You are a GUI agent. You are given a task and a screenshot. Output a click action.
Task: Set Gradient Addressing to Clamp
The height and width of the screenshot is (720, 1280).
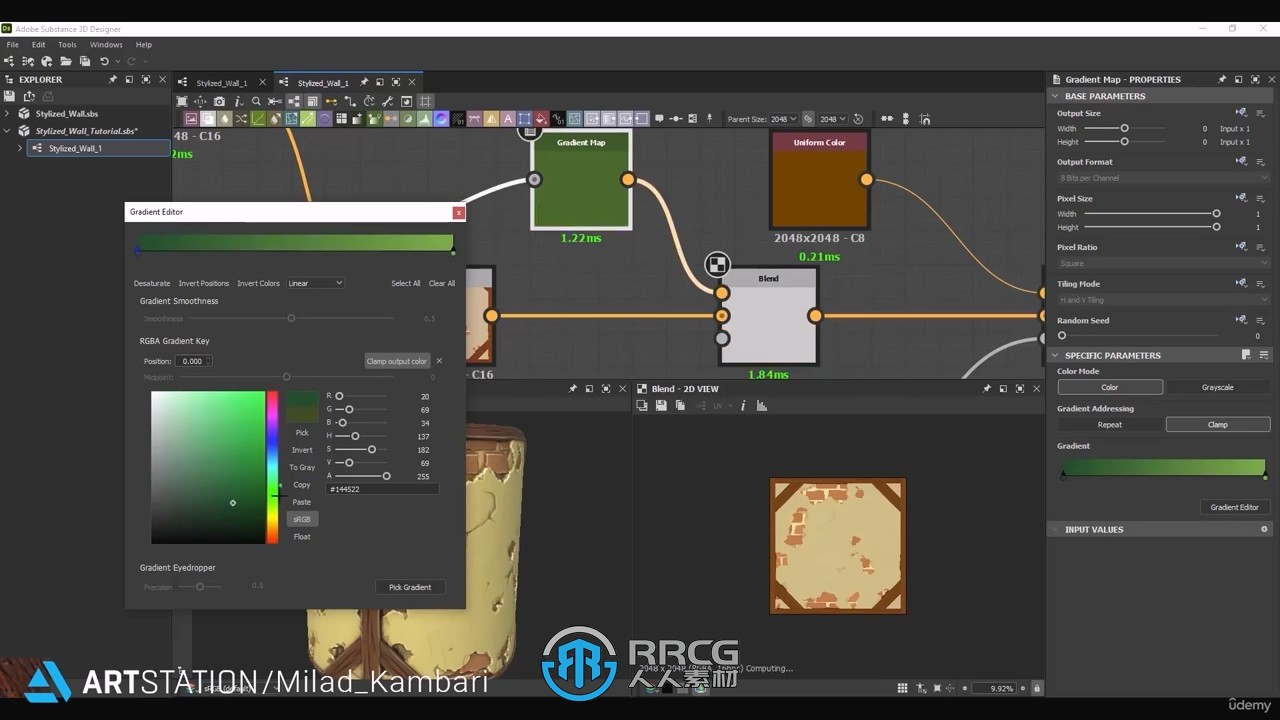click(x=1218, y=424)
